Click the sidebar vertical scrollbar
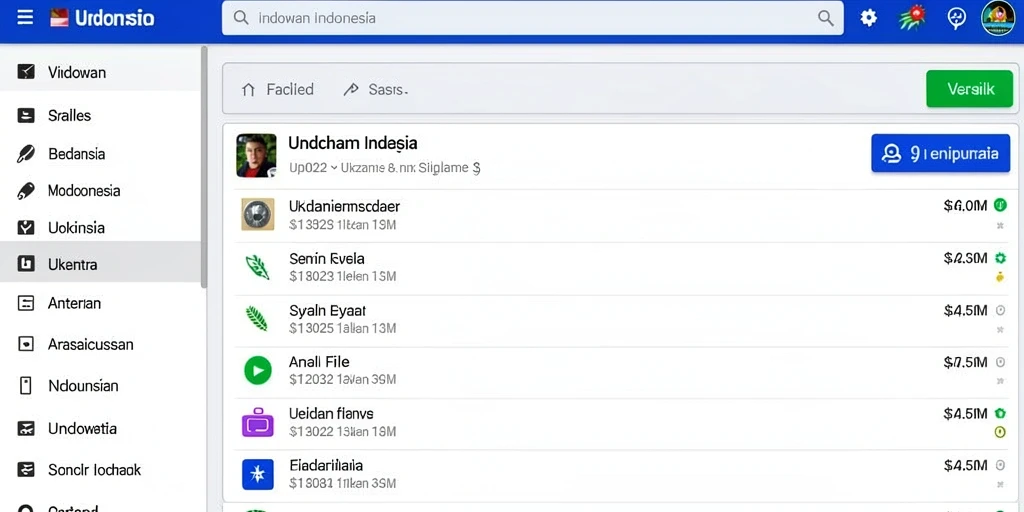The height and width of the screenshot is (512, 1024). pyautogui.click(x=204, y=167)
